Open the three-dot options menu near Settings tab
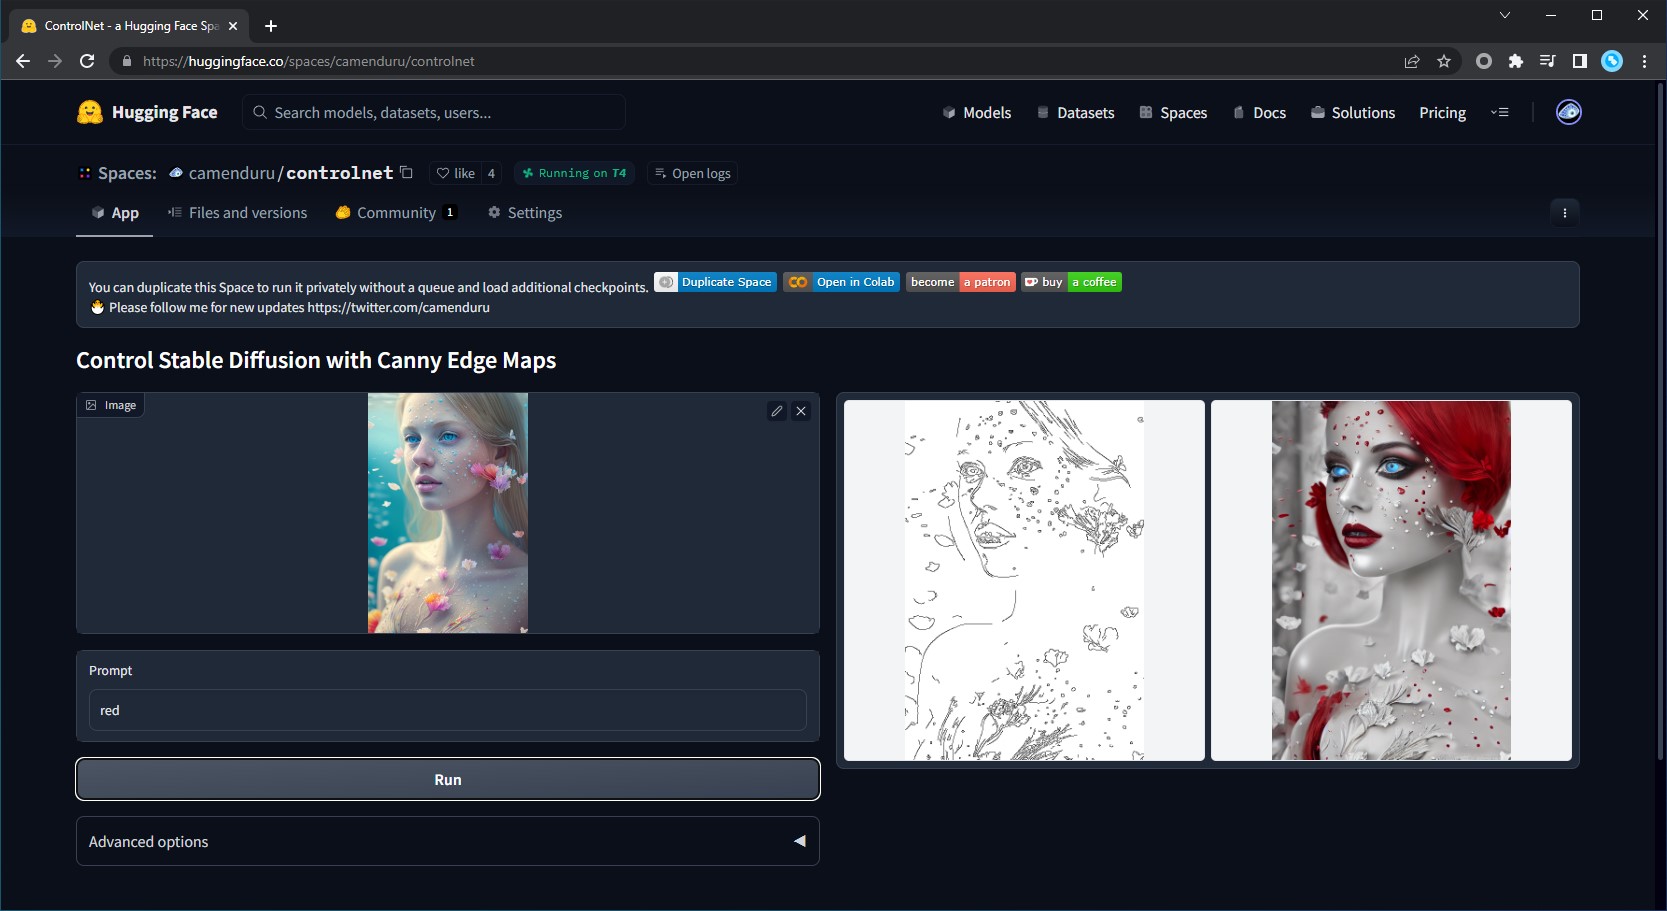 pos(1564,212)
